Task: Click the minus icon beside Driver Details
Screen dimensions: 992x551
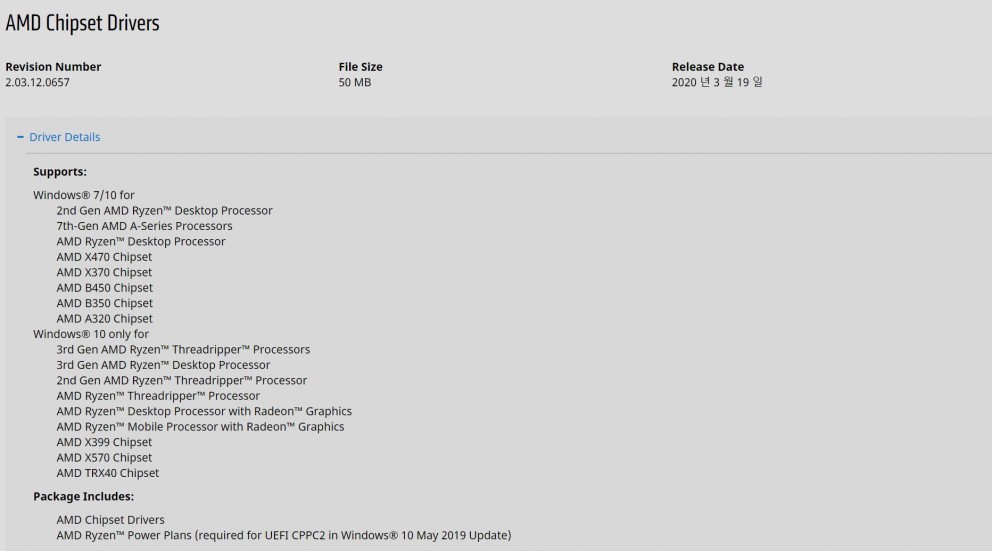Action: pyautogui.click(x=20, y=137)
